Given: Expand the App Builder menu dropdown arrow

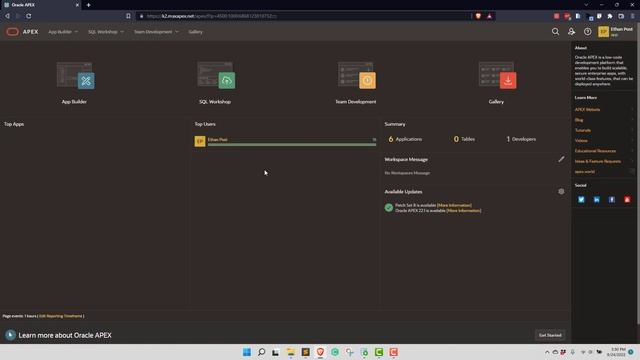Looking at the screenshot, I should [76, 32].
